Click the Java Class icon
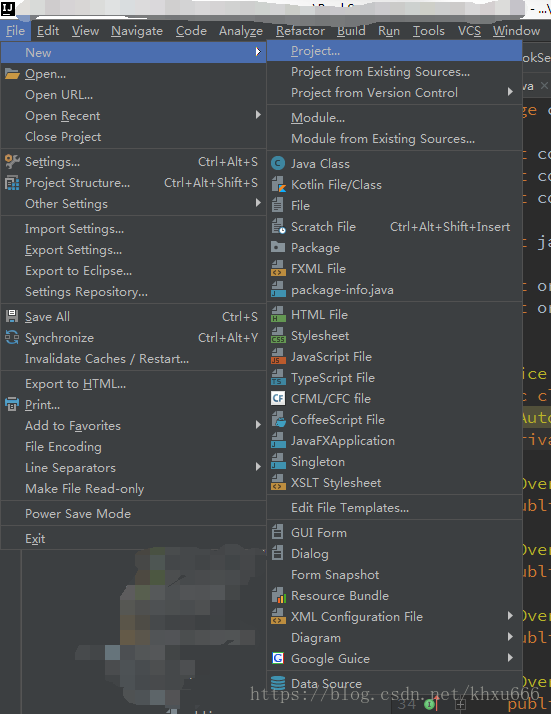This screenshot has width=551, height=714. point(278,163)
